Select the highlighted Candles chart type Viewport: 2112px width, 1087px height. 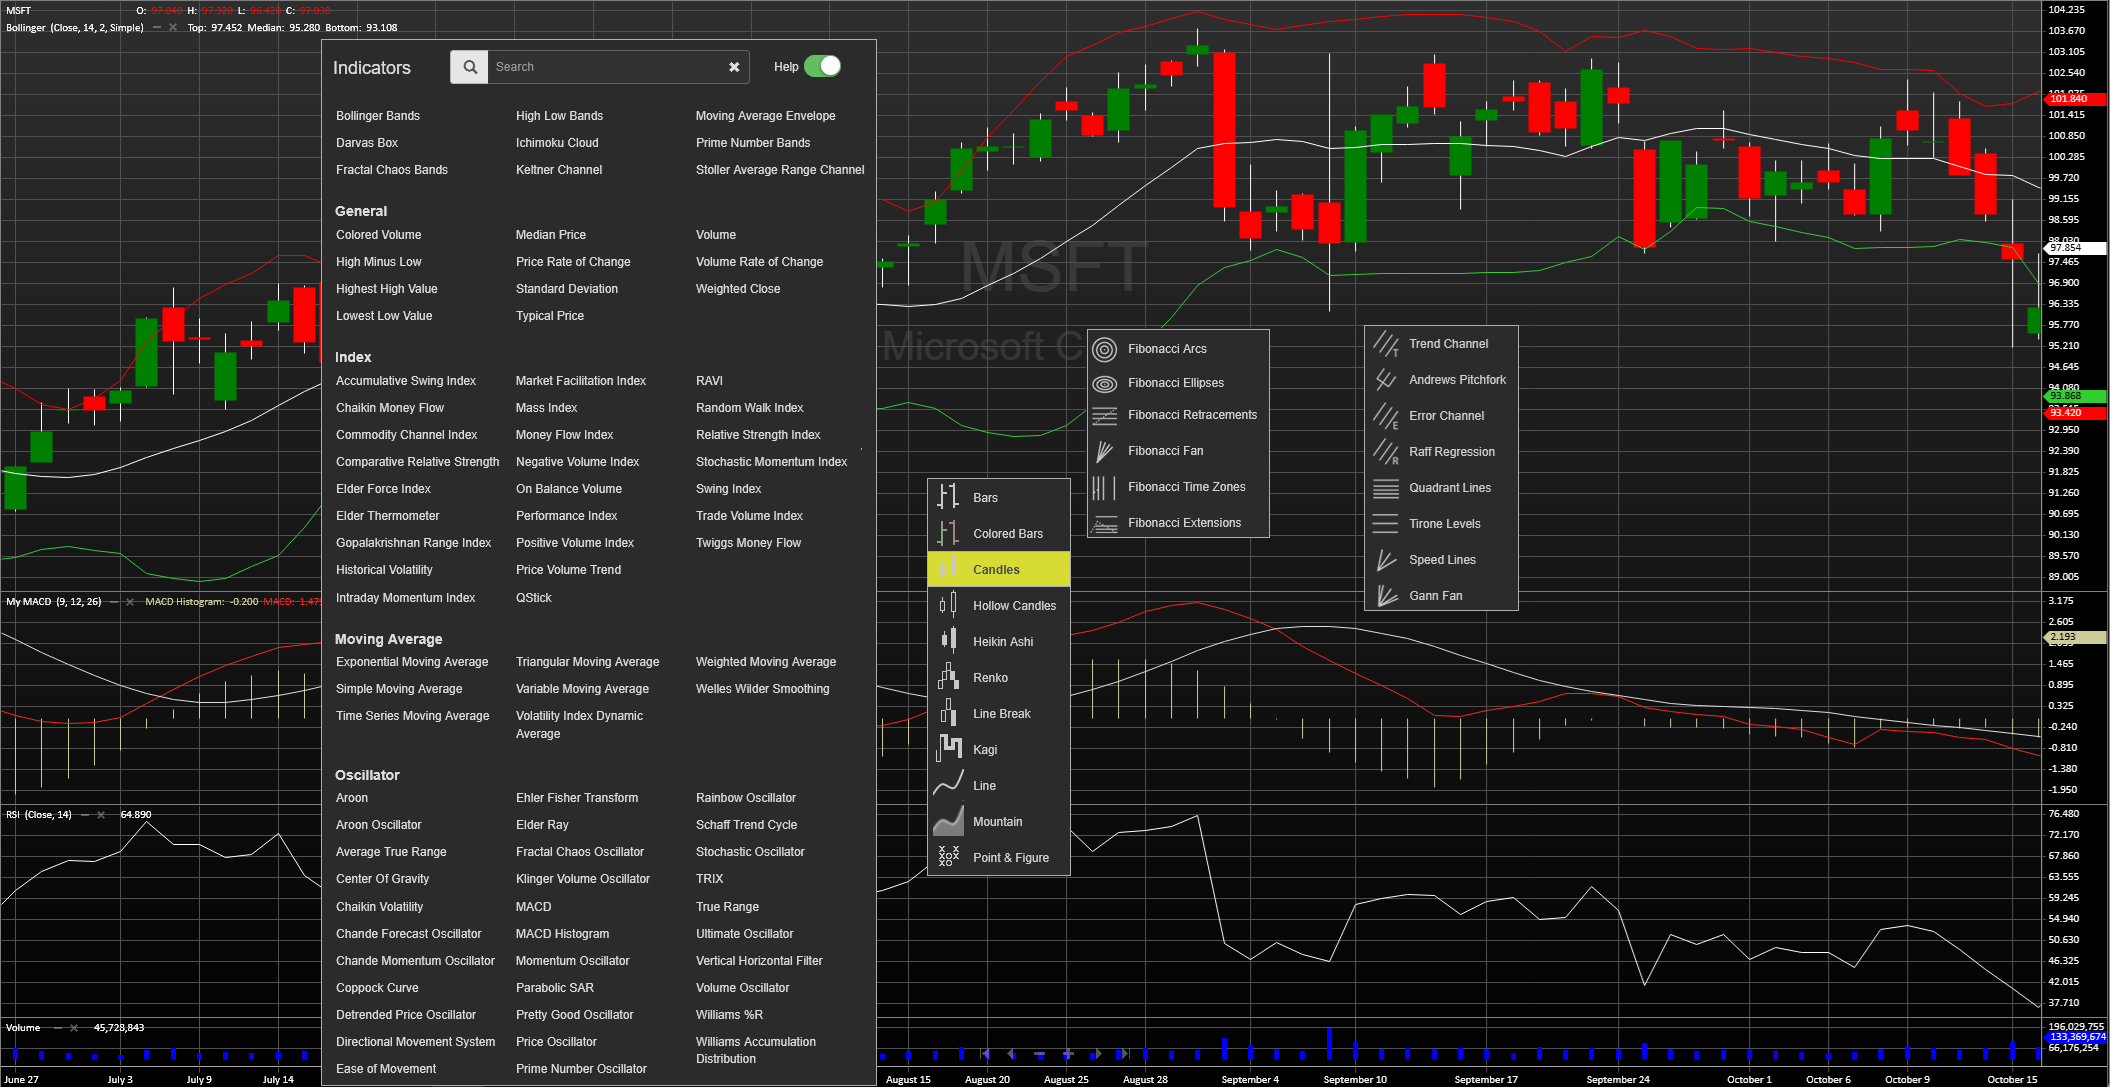999,569
